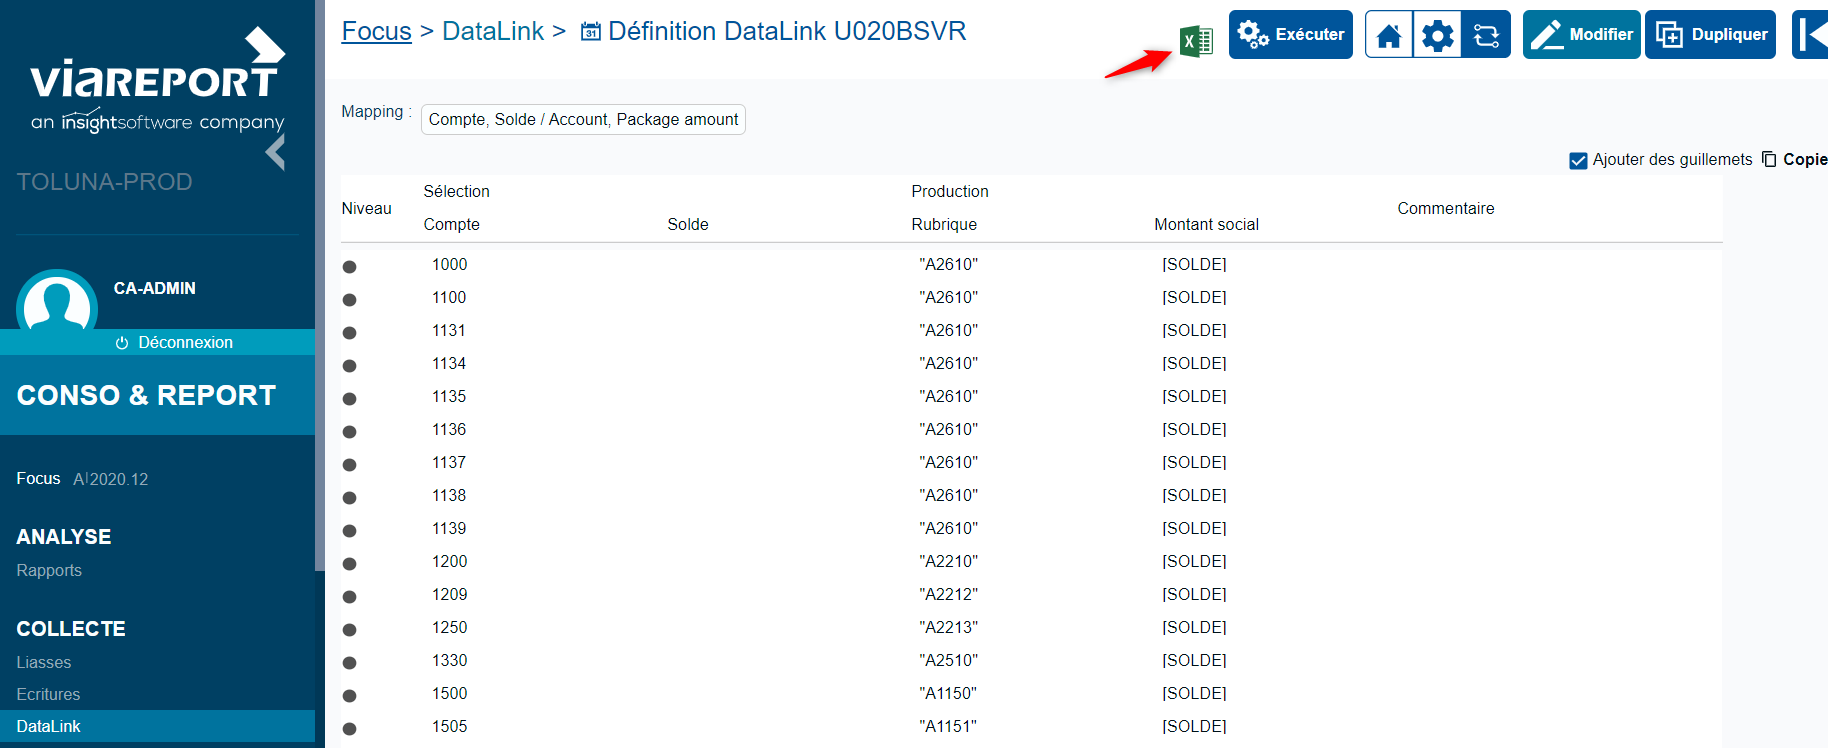Screen dimensions: 1828x748
Task: Click the sidebar vertical scrollbar
Action: 320,285
